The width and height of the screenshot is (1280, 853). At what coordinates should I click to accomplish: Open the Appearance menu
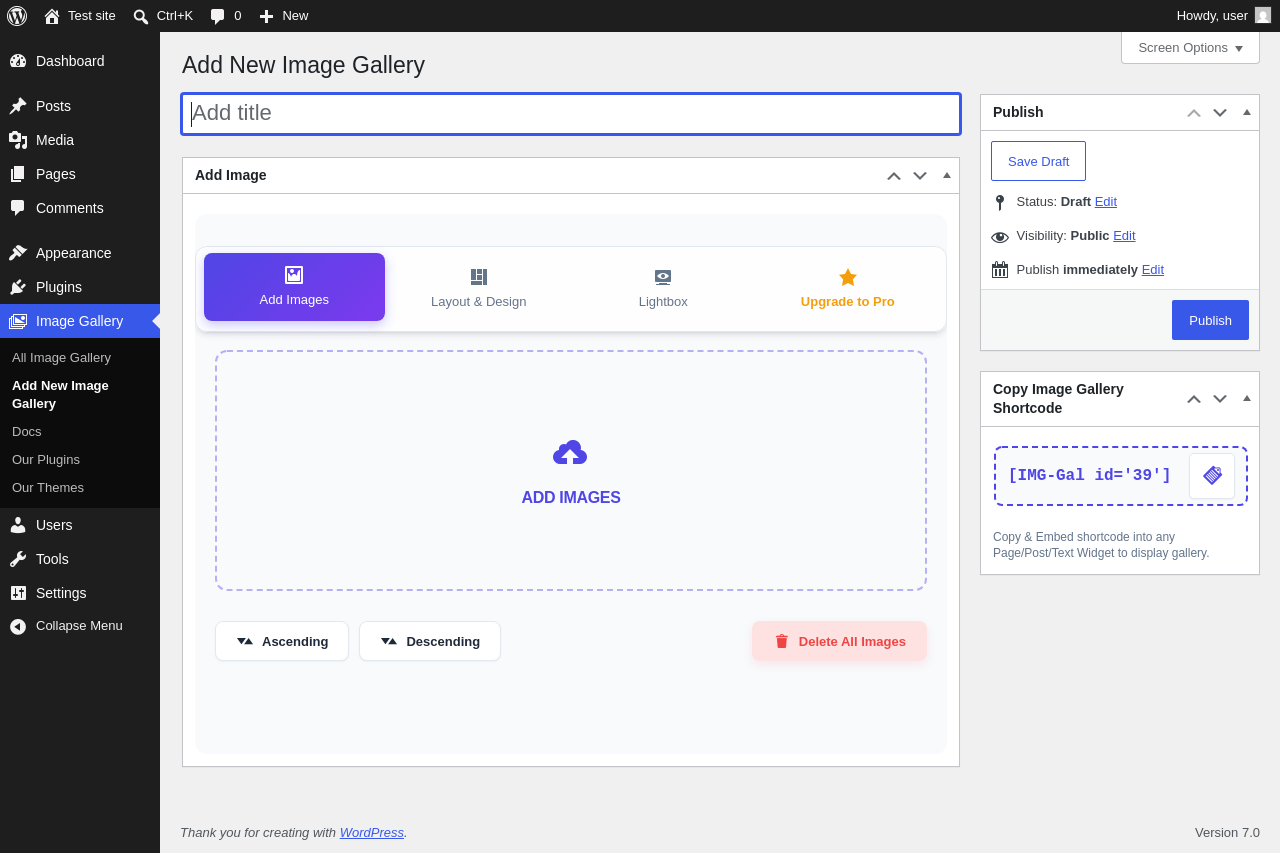[x=80, y=253]
